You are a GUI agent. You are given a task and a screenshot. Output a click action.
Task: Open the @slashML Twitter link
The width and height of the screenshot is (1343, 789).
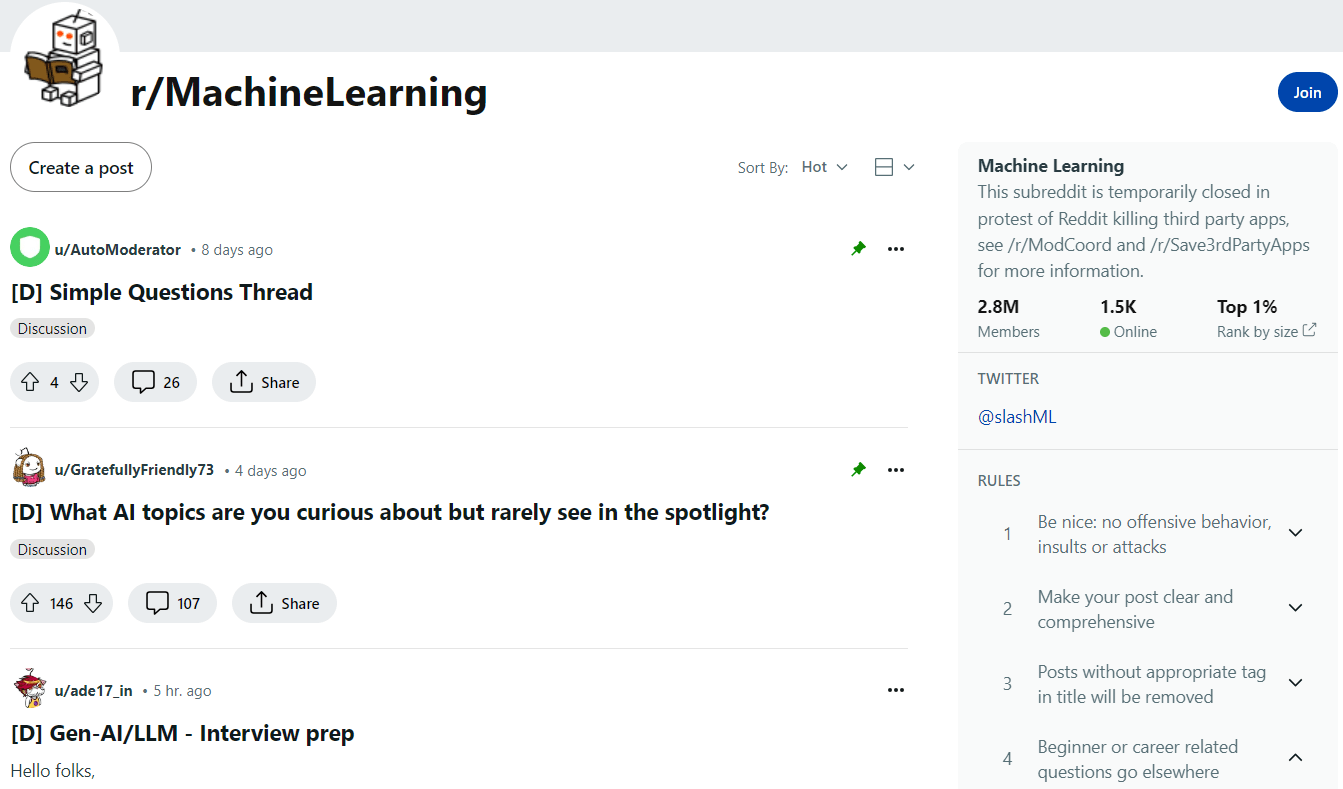coord(1016,417)
